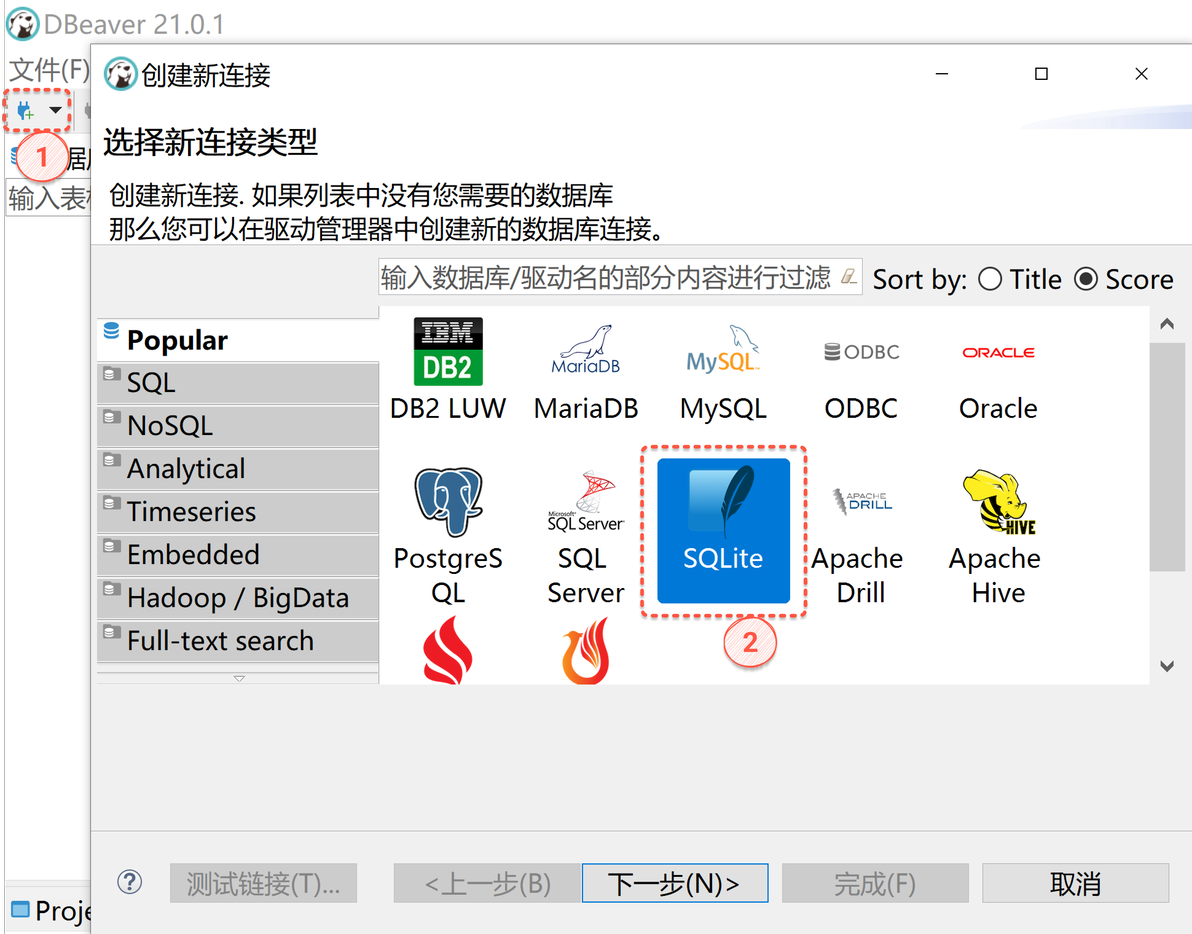1192x934 pixels.
Task: Switch to the SQL category
Action: [x=238, y=383]
